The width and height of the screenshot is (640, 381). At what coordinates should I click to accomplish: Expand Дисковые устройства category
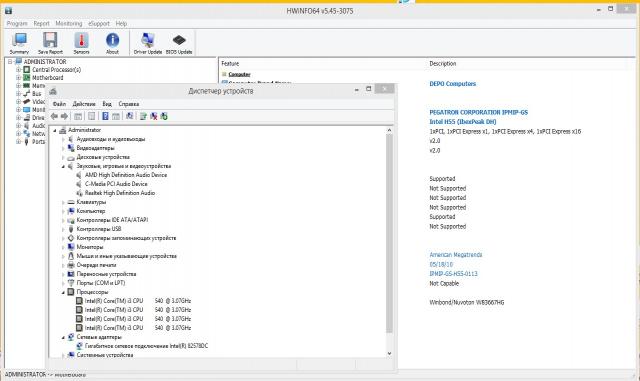coord(63,157)
